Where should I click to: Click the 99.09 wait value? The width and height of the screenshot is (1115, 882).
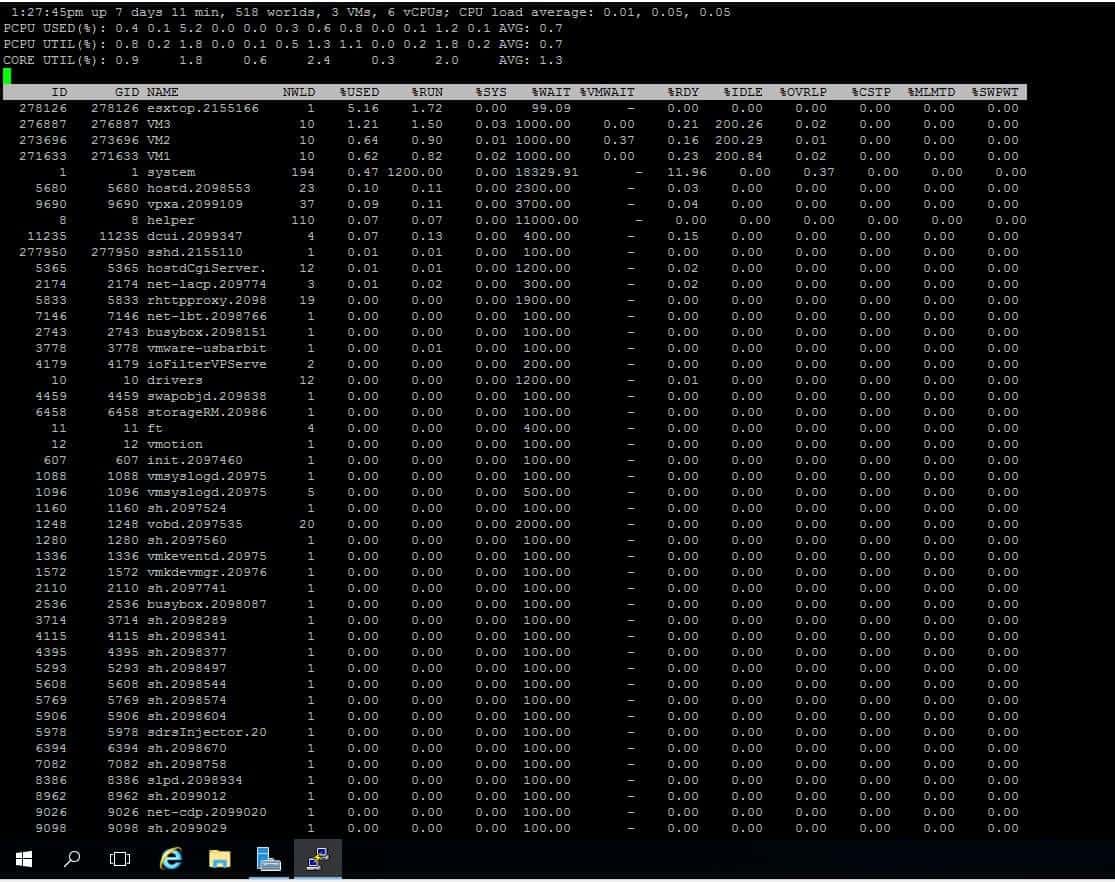tap(551, 108)
